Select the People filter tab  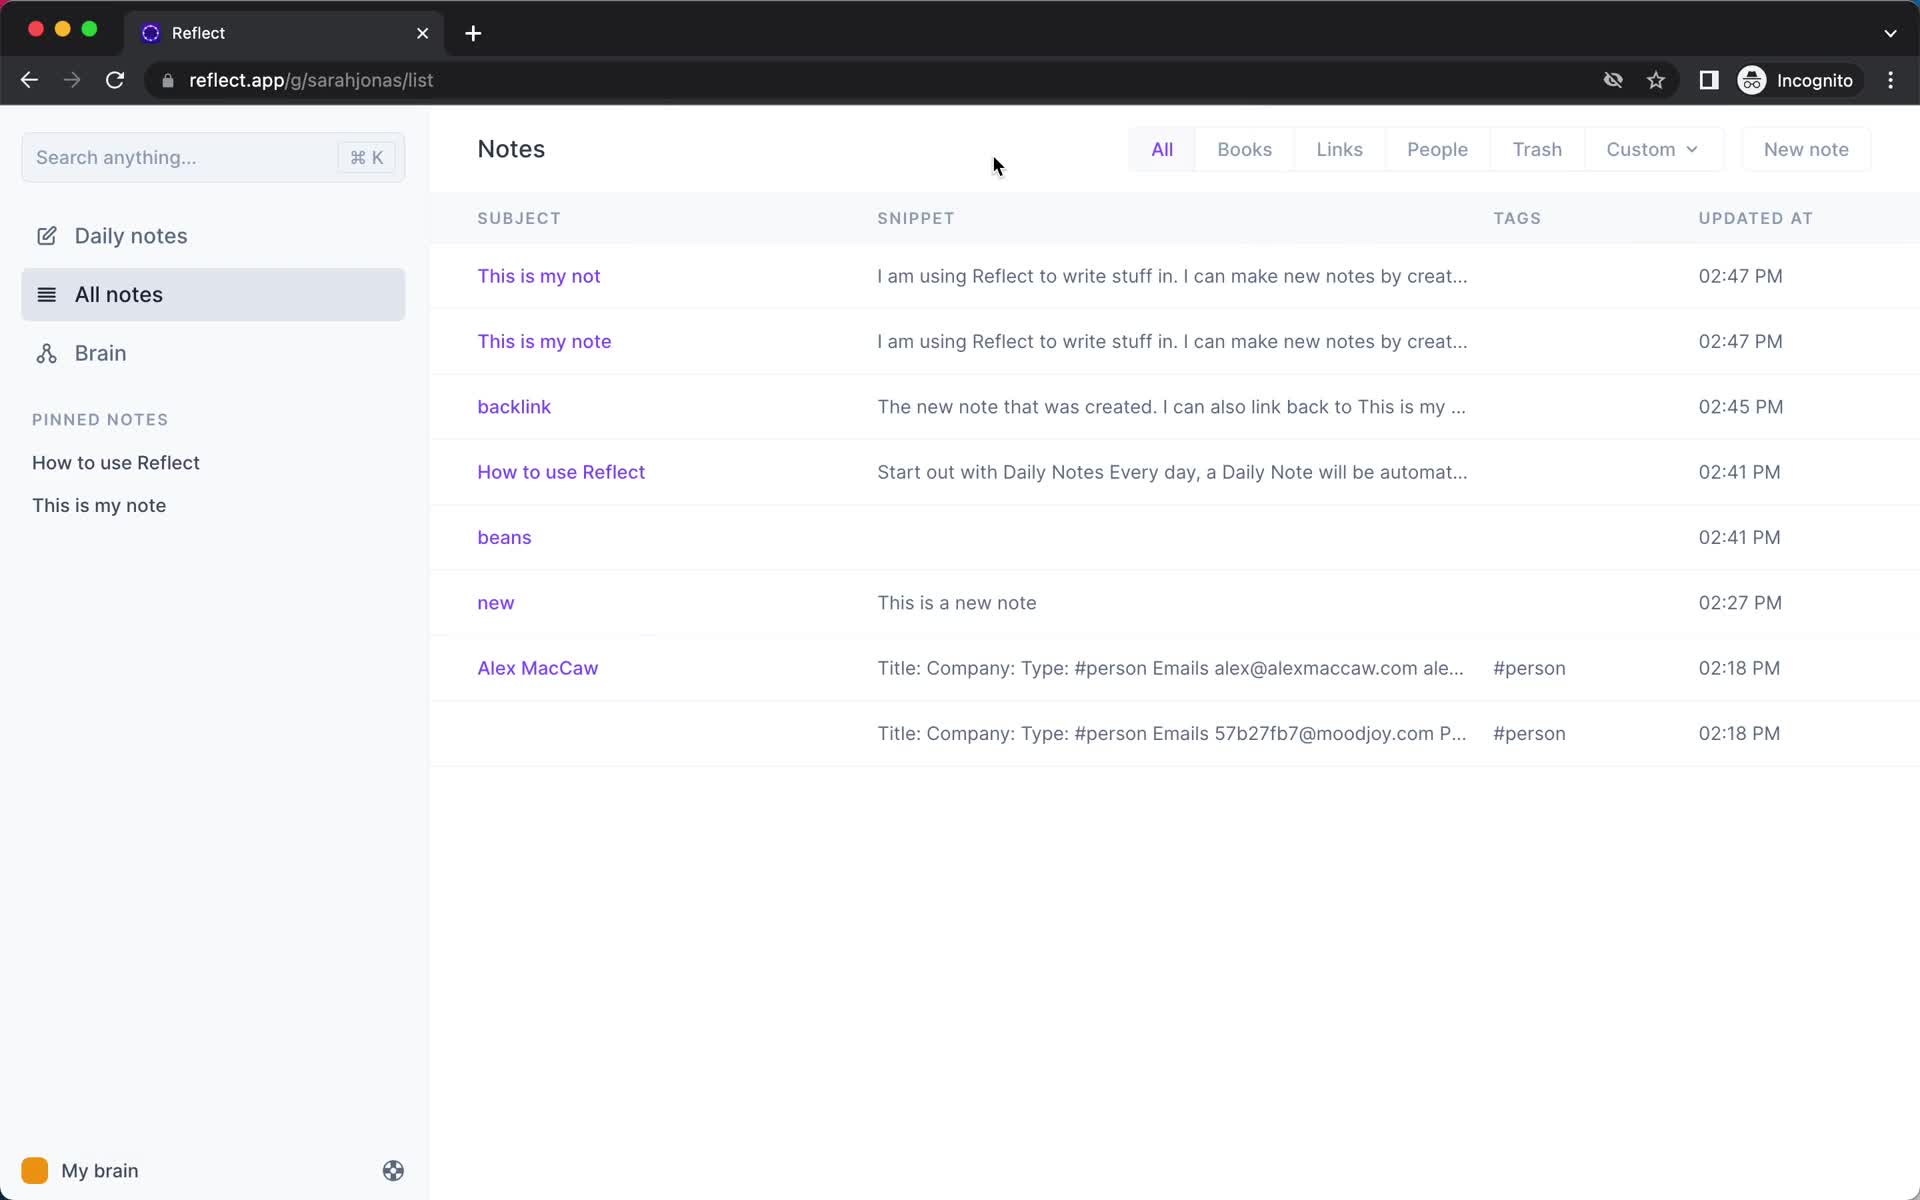point(1438,149)
